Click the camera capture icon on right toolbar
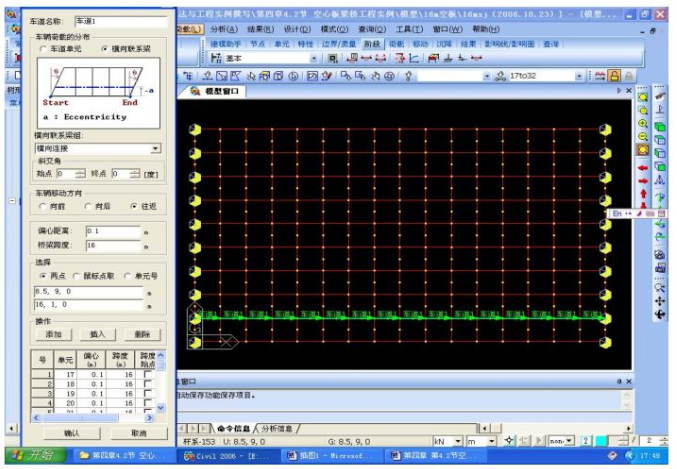The image size is (677, 469). coord(660,254)
